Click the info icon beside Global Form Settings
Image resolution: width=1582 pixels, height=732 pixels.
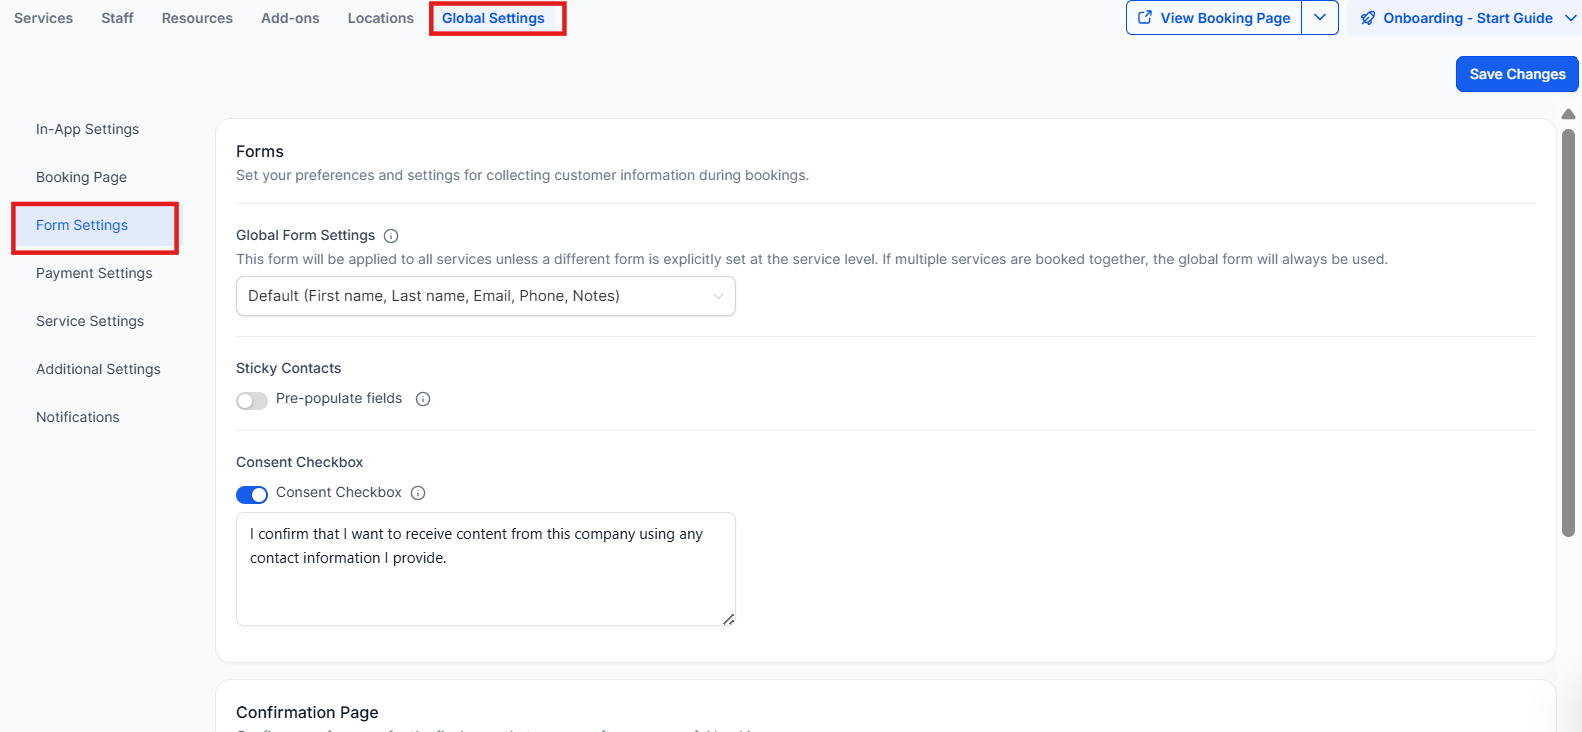click(391, 236)
